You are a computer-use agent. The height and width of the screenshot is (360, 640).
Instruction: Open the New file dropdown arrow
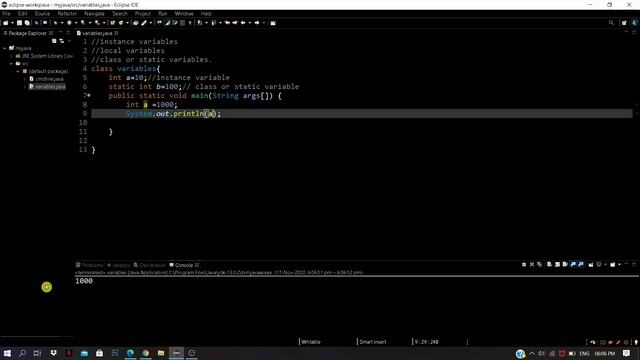point(12,23)
